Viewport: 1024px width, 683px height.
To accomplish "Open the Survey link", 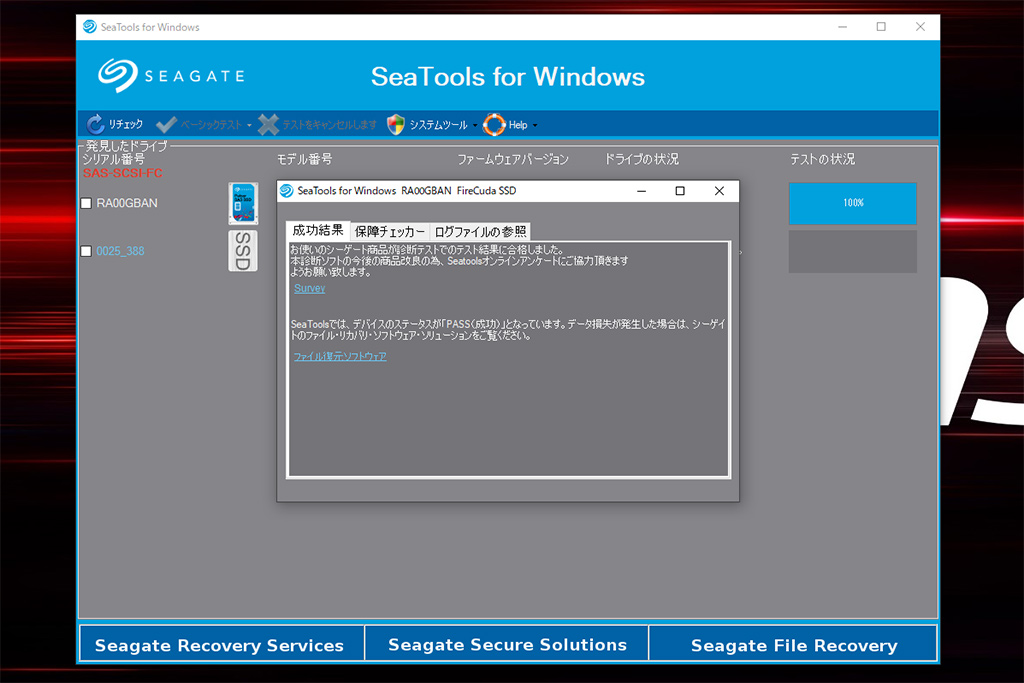I will point(310,288).
